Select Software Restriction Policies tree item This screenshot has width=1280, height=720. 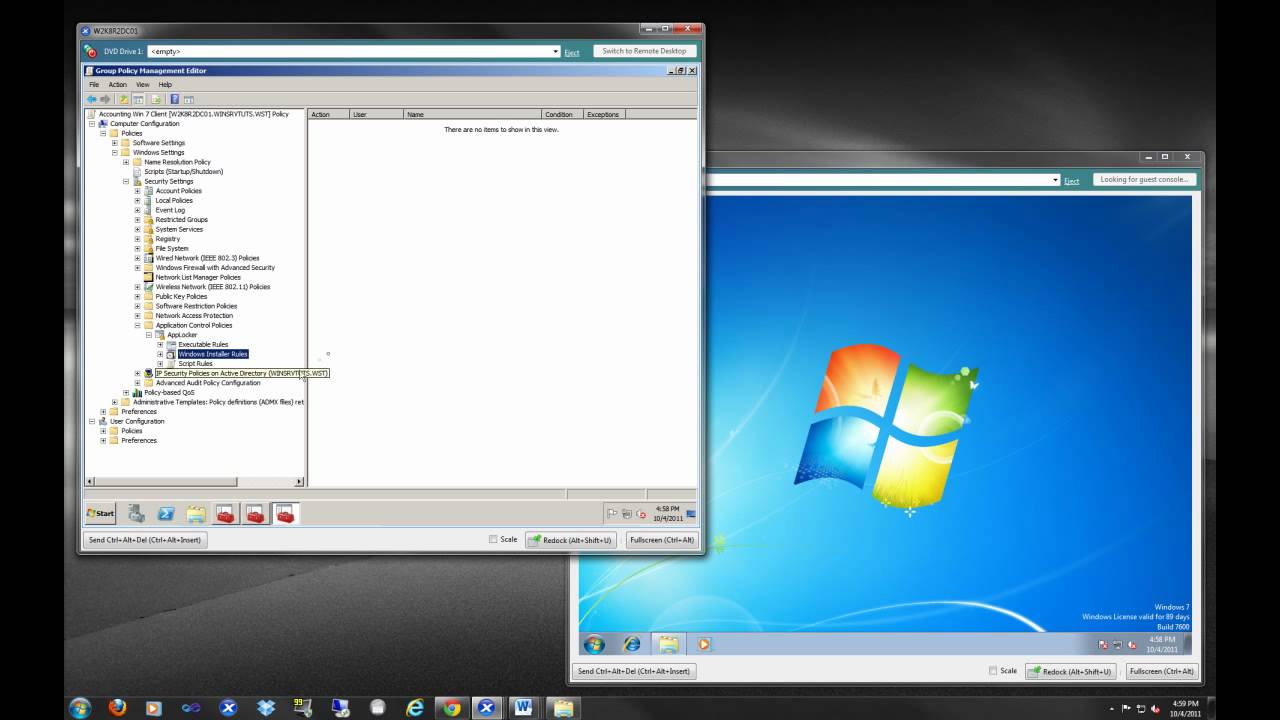196,306
